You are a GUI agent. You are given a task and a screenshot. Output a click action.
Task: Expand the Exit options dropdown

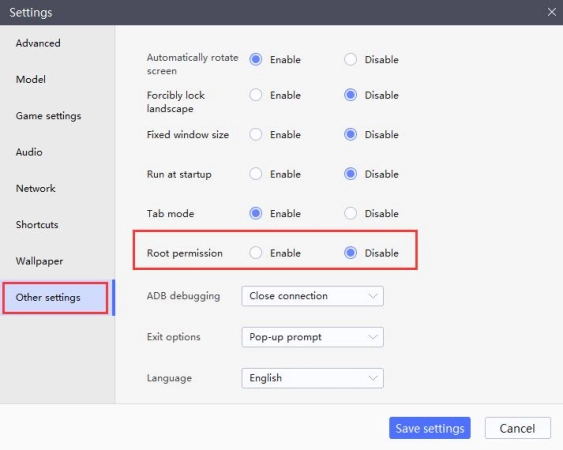[x=312, y=337]
